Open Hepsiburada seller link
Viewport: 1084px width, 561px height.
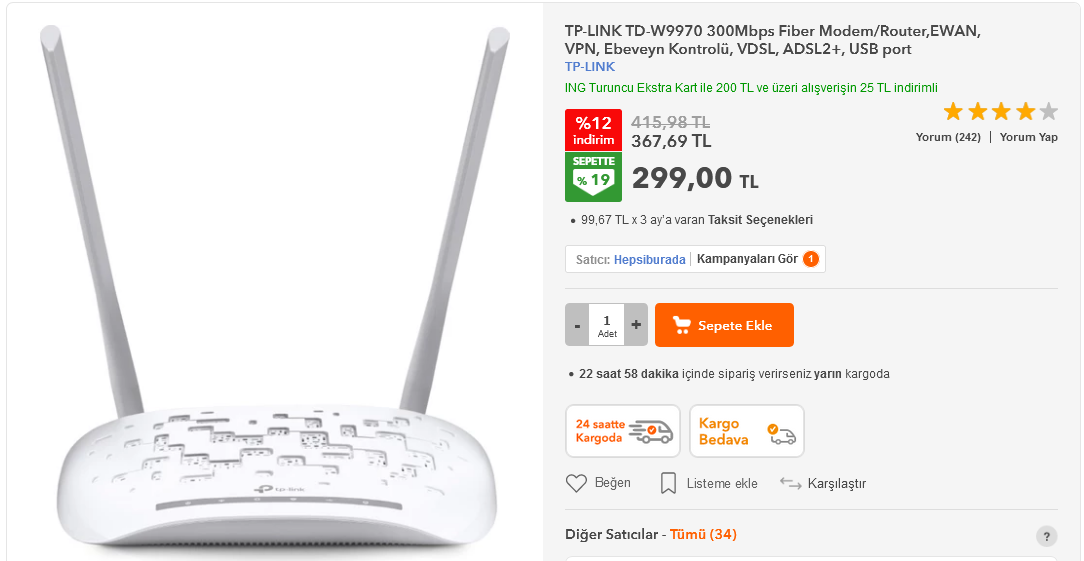pos(649,259)
